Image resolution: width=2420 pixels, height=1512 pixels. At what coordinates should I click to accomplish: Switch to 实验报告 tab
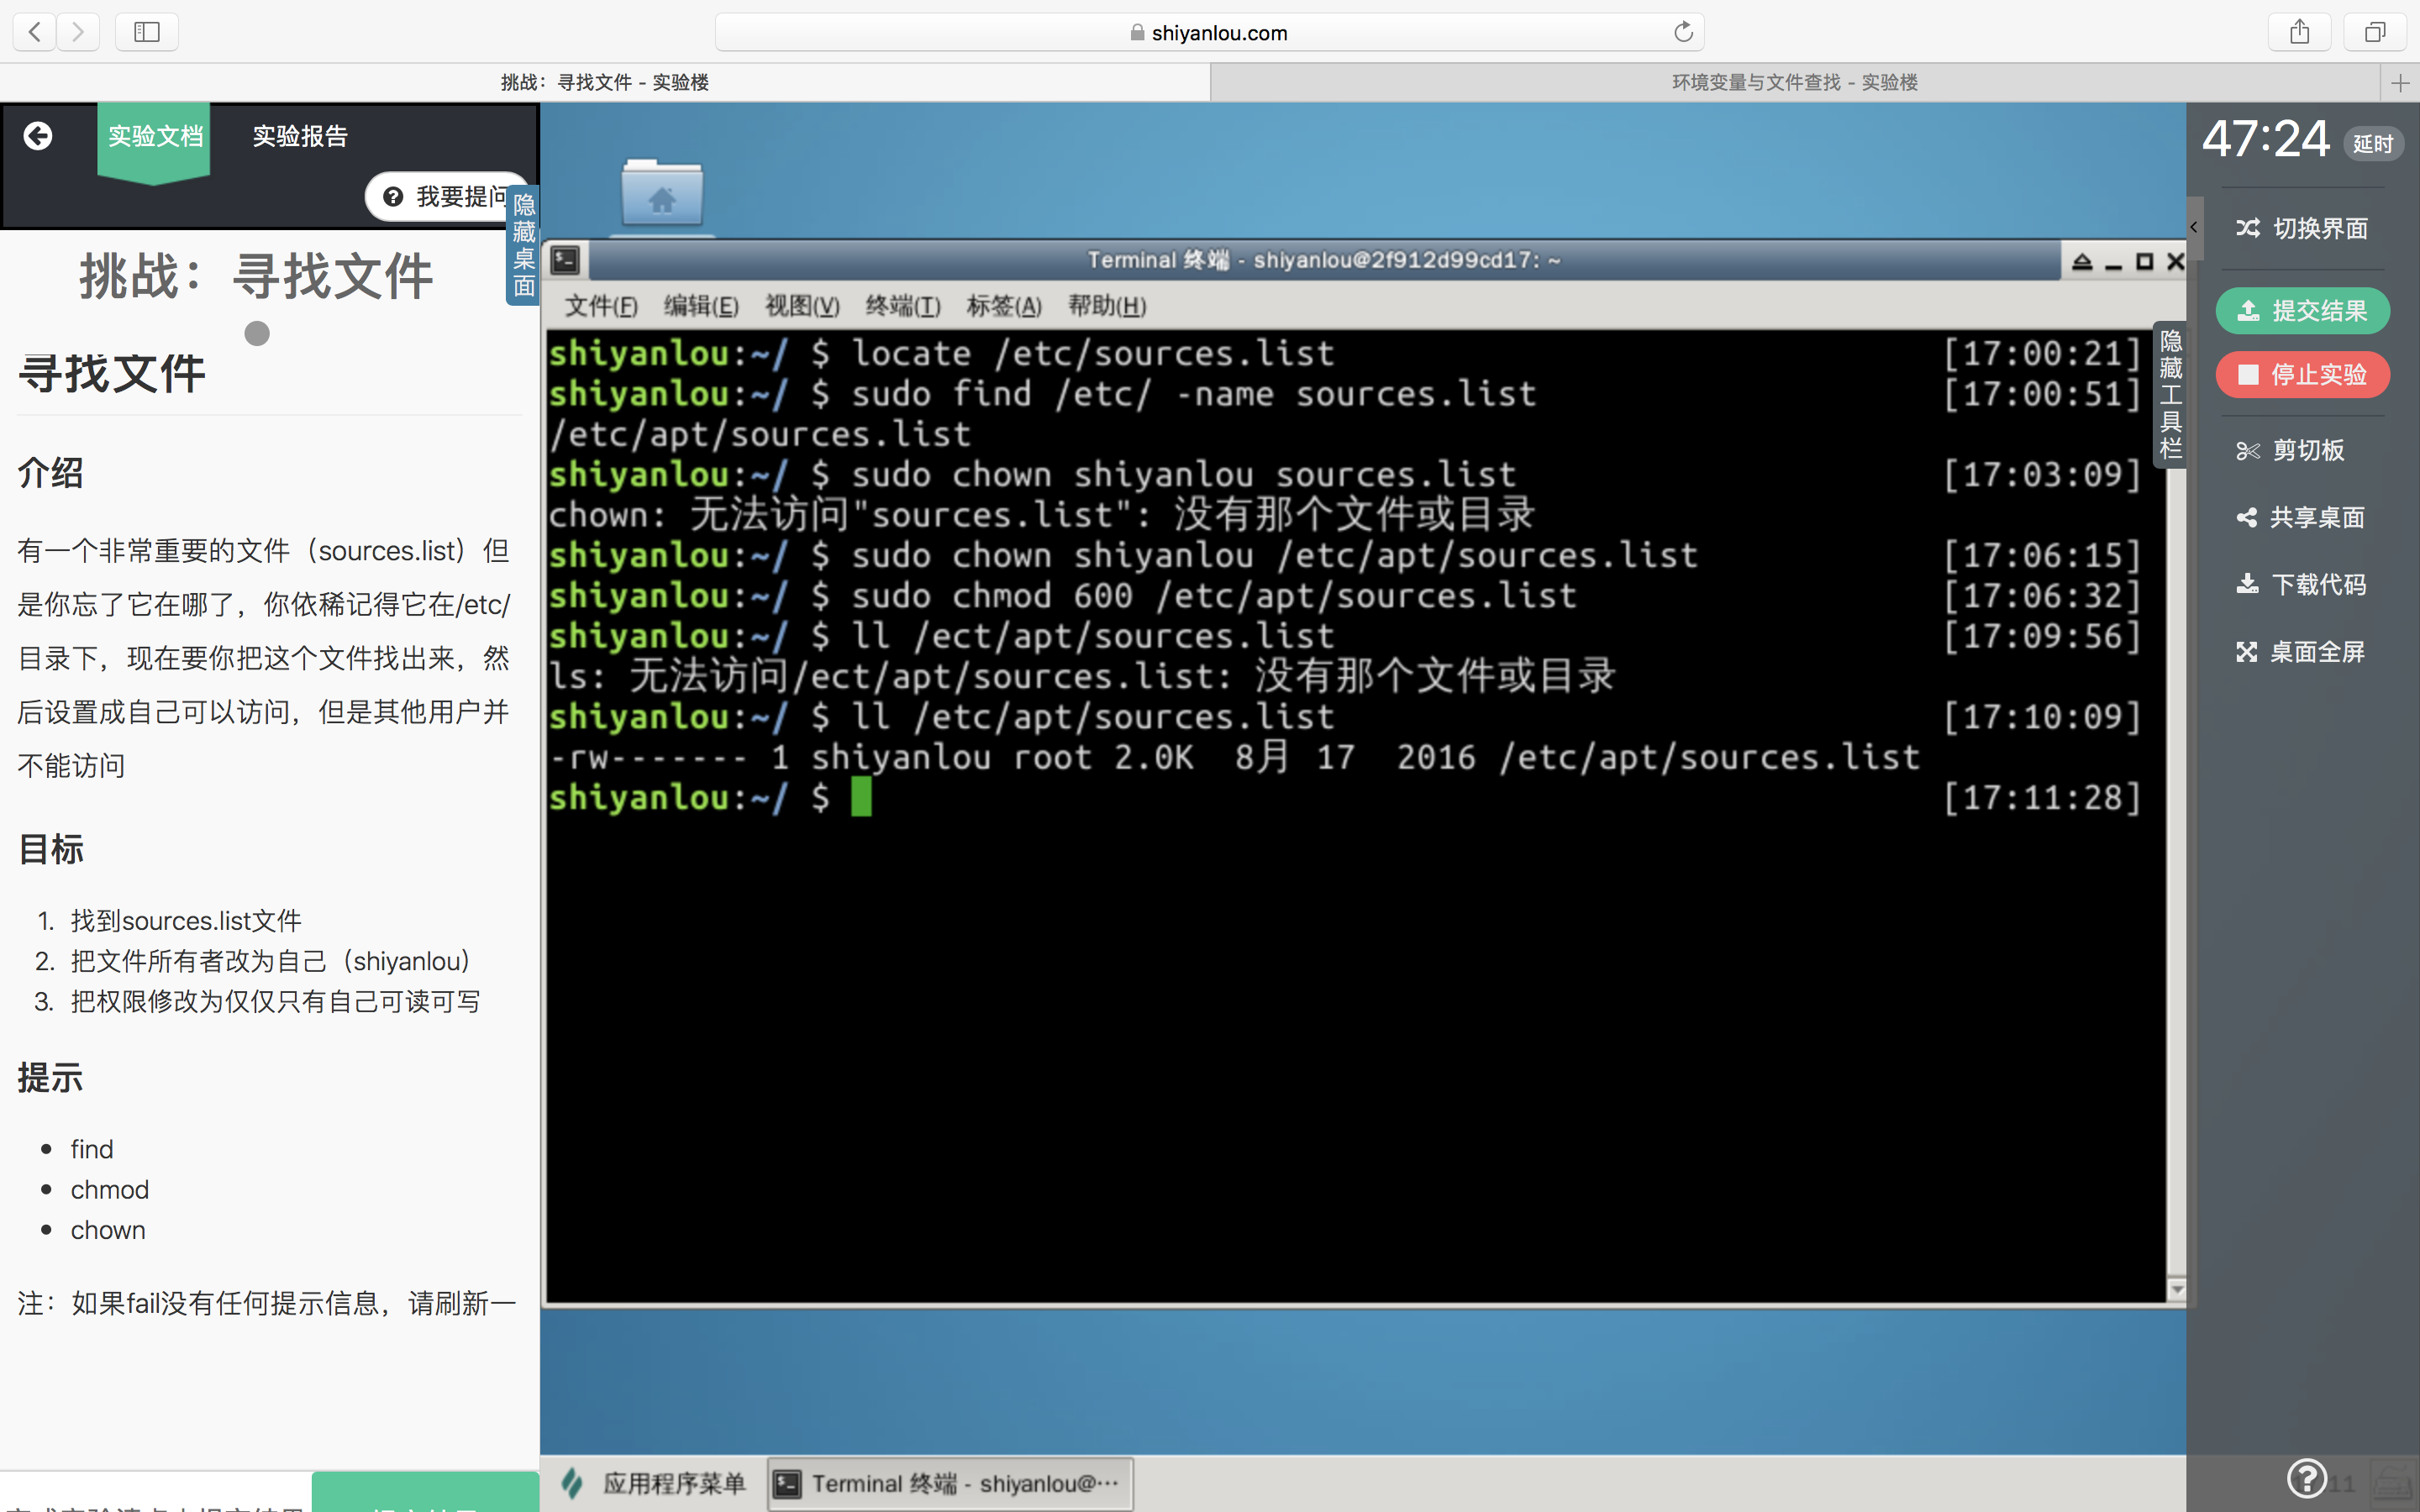click(299, 136)
